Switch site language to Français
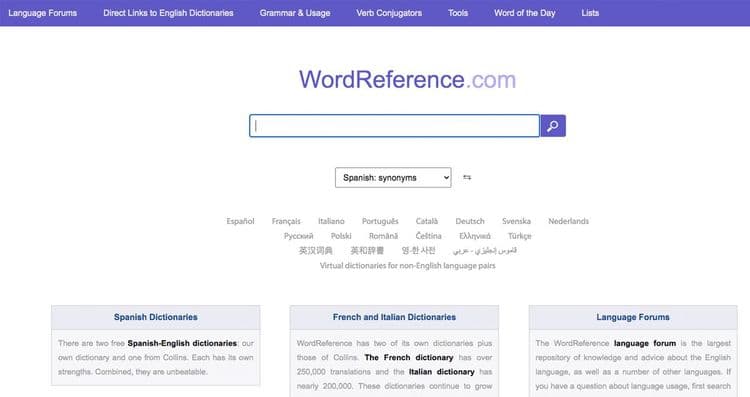This screenshot has height=397, width=750. pos(286,221)
